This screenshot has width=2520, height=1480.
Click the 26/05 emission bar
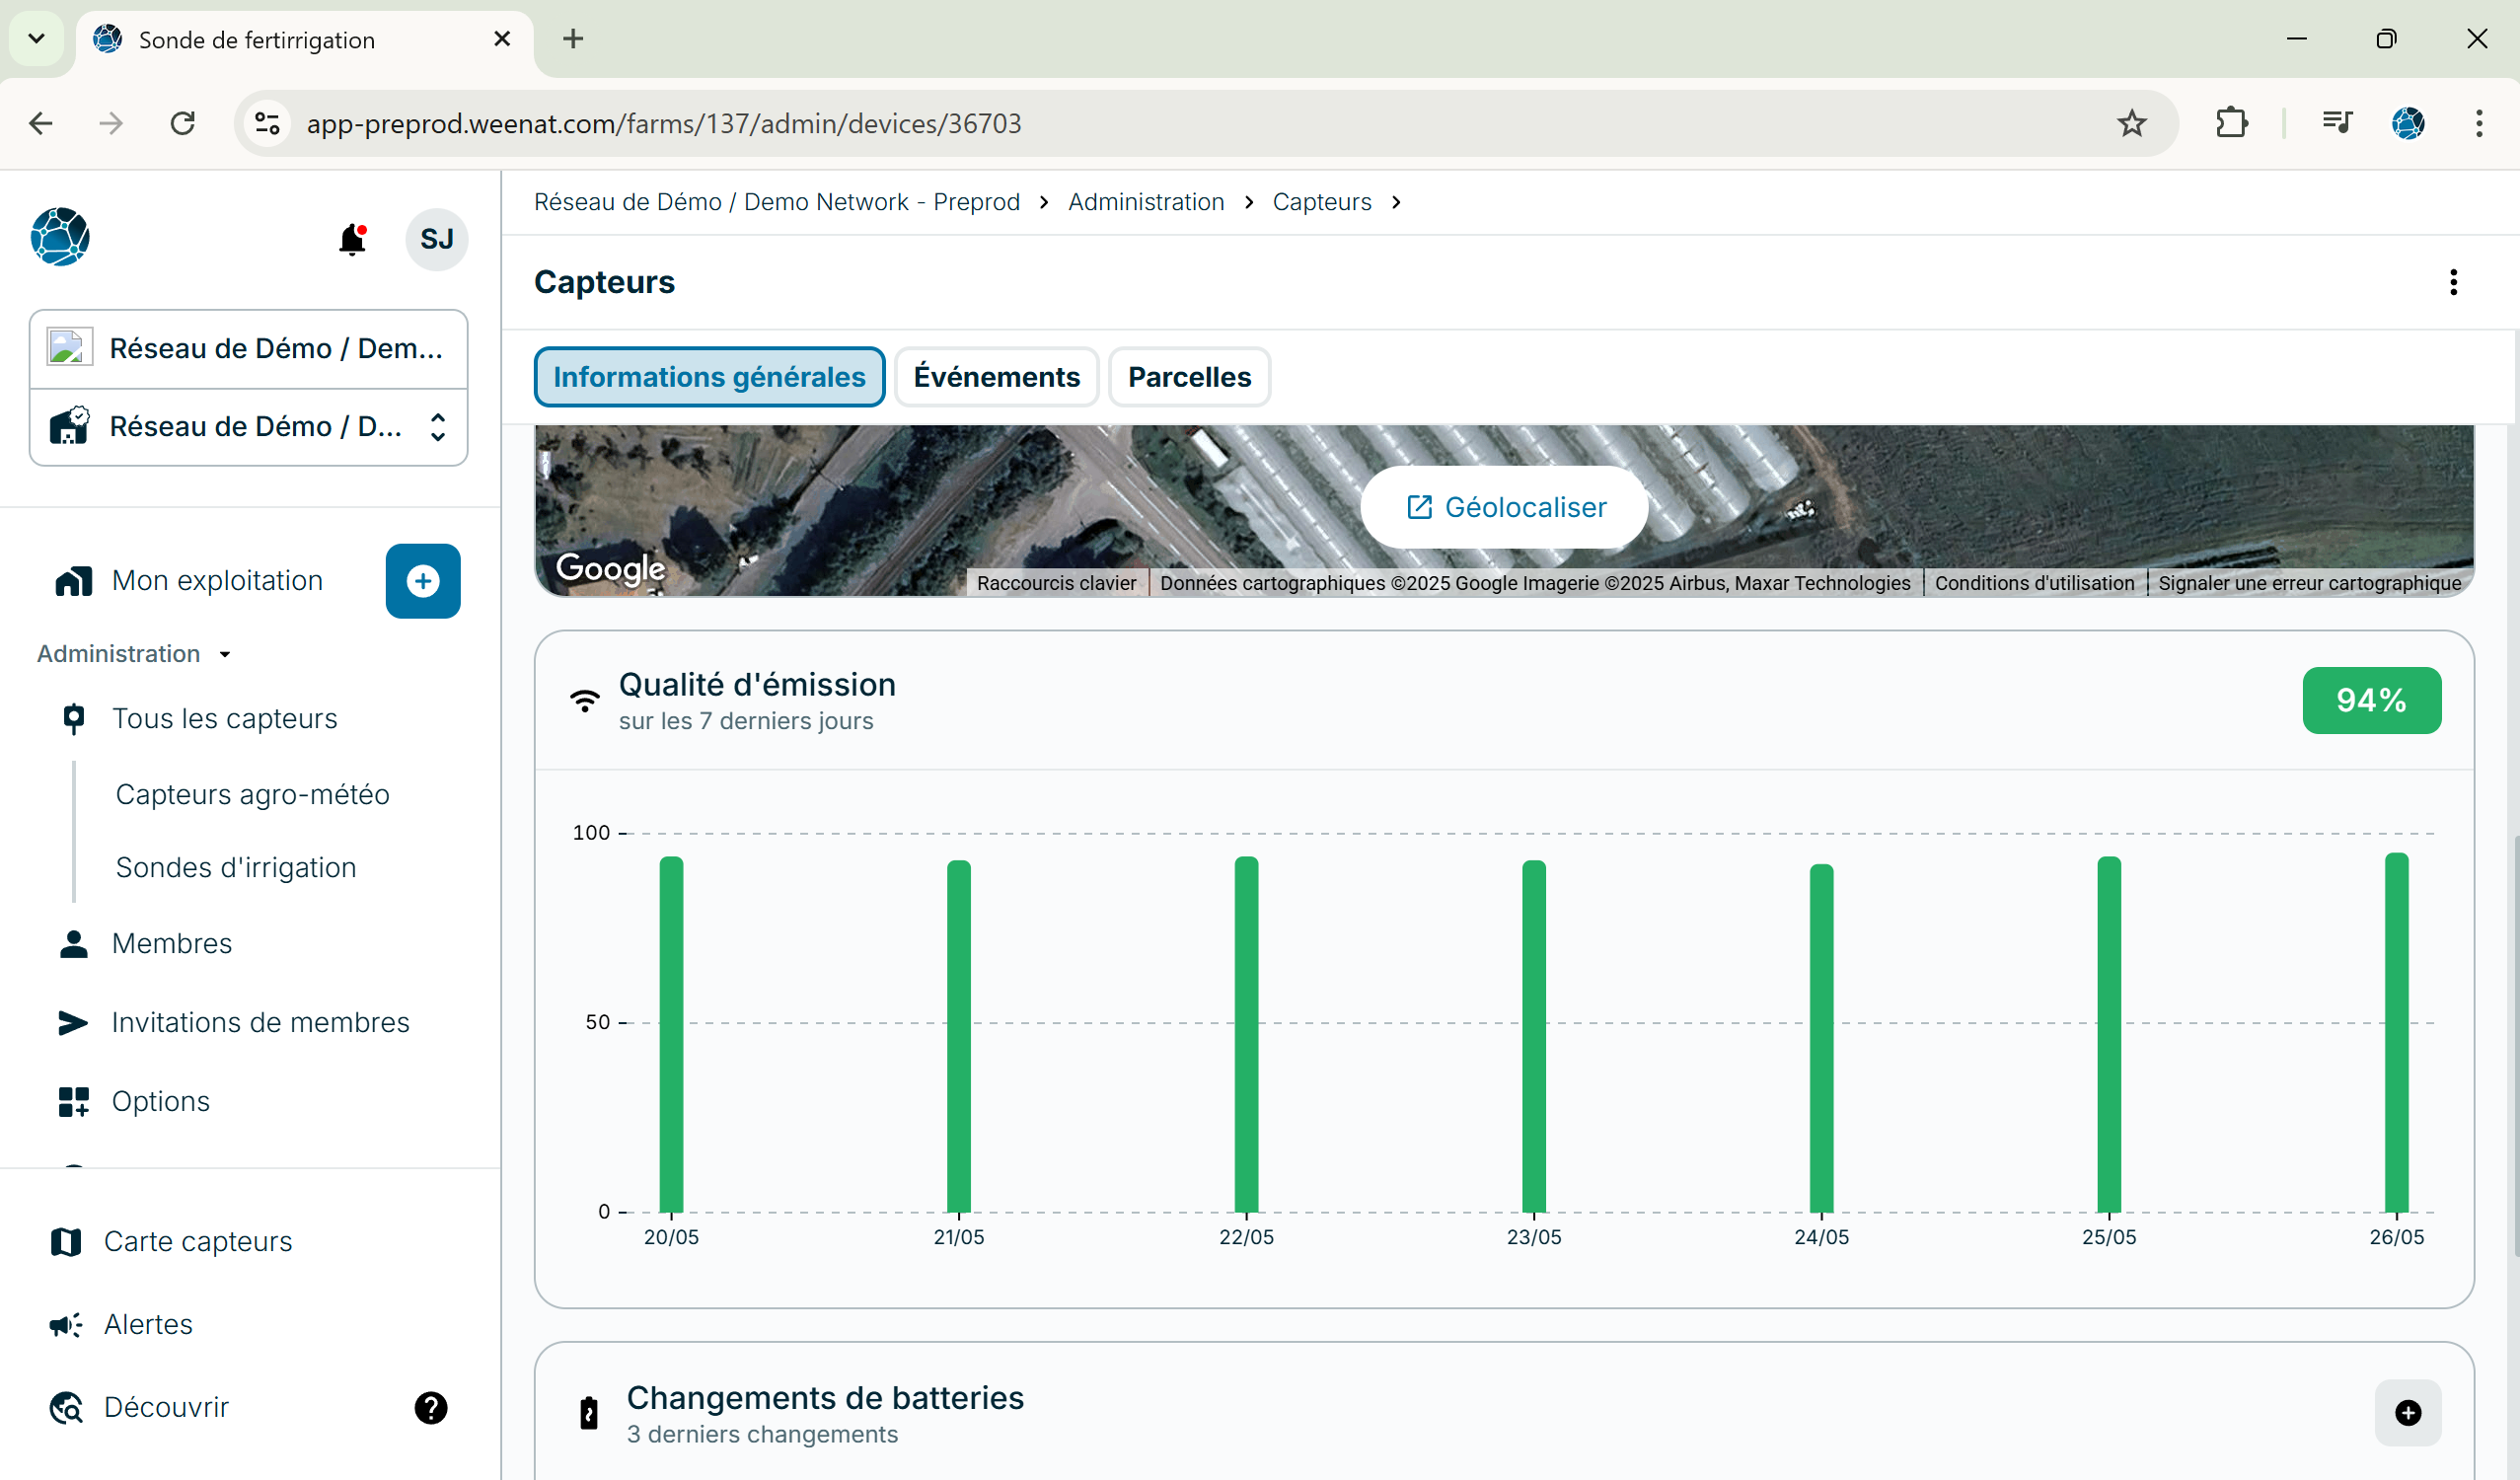tap(2396, 1032)
